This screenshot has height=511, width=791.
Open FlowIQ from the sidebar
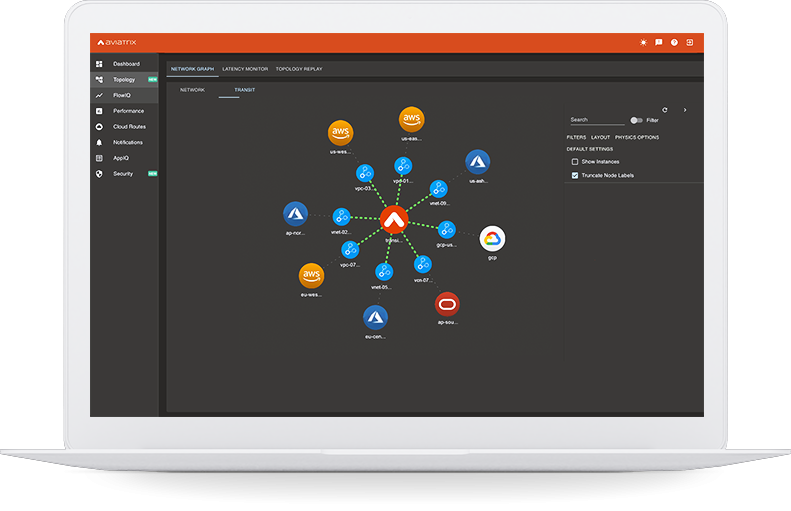pos(124,95)
